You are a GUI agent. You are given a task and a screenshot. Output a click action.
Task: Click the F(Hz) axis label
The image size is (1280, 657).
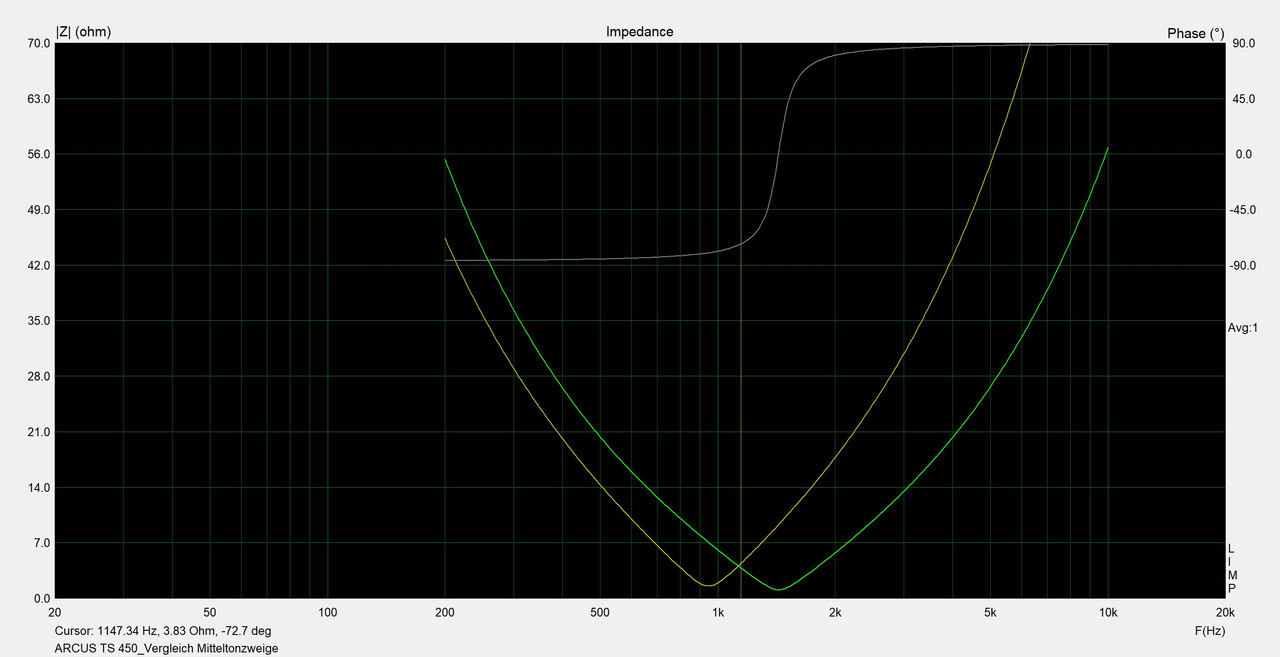[x=1209, y=632]
